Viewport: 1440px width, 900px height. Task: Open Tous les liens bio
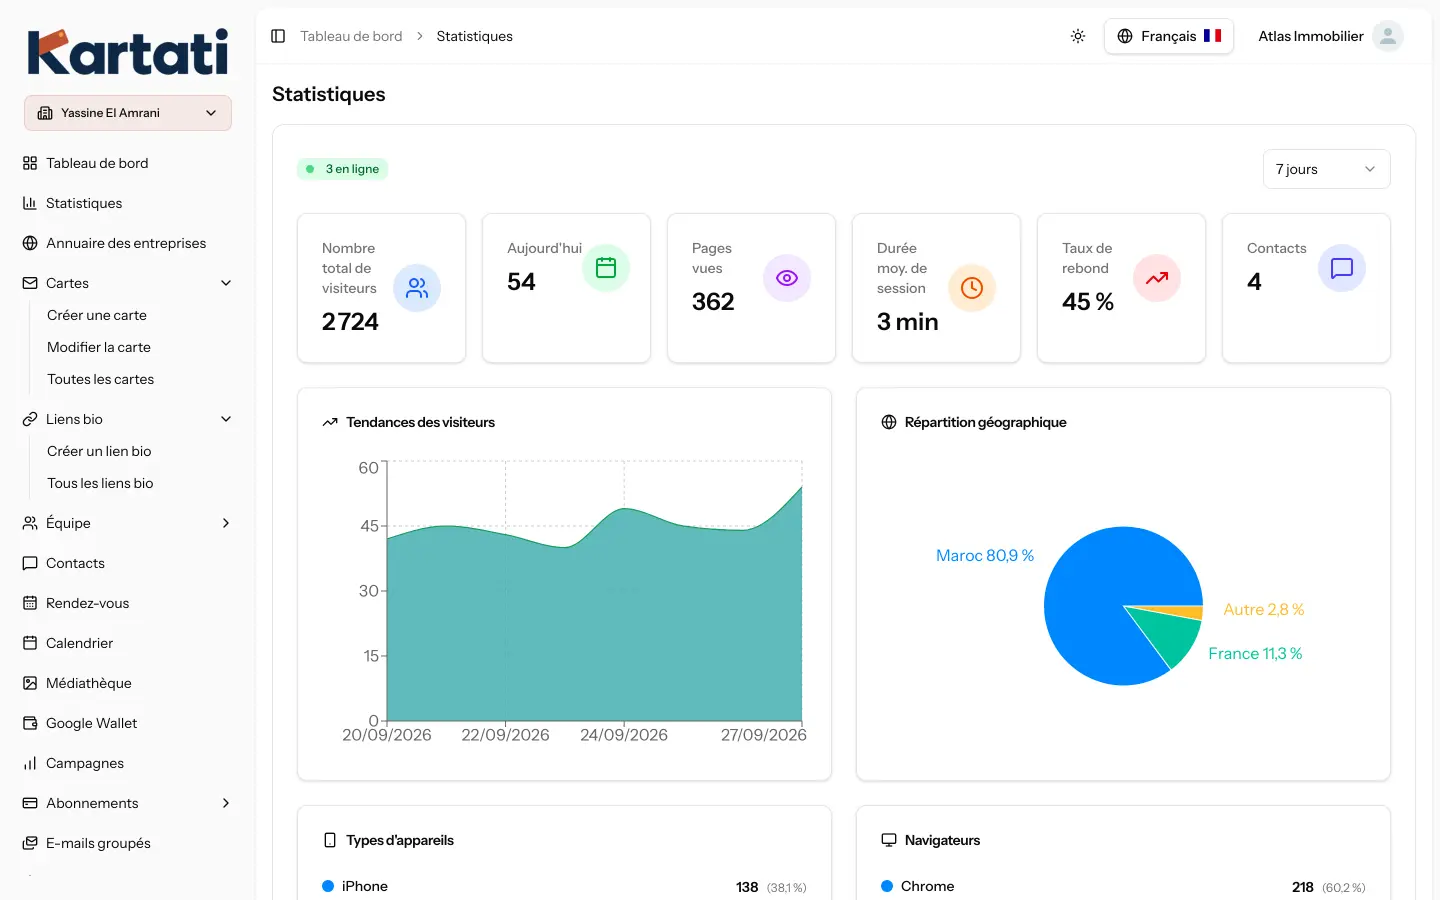(100, 483)
